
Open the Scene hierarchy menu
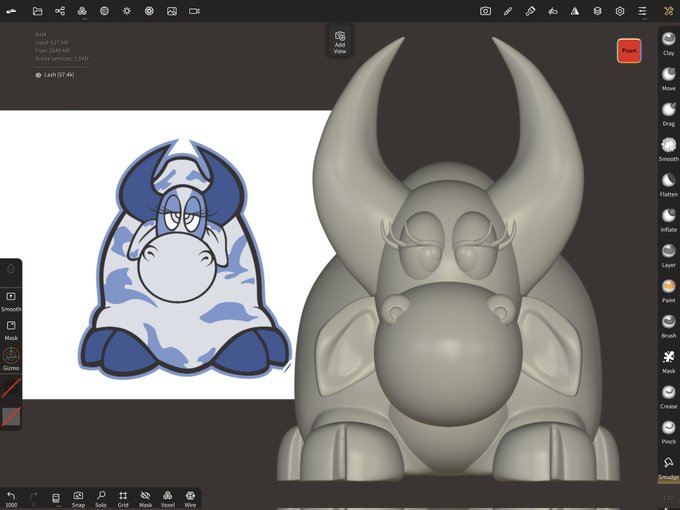[60, 11]
